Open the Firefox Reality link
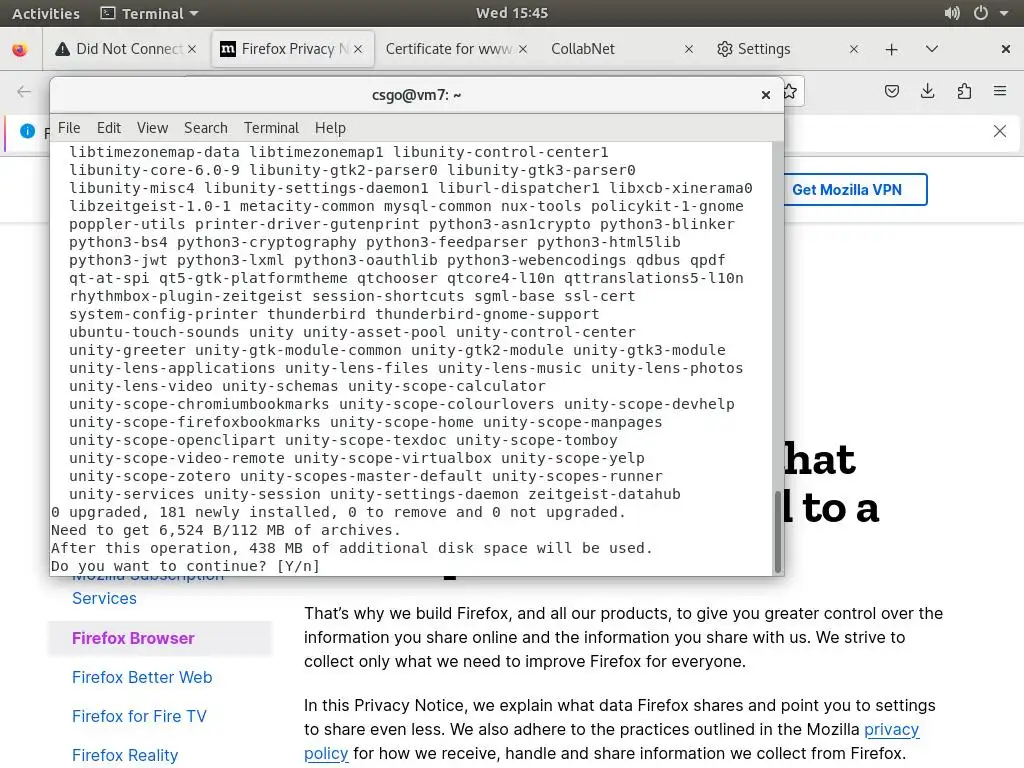 tap(125, 756)
